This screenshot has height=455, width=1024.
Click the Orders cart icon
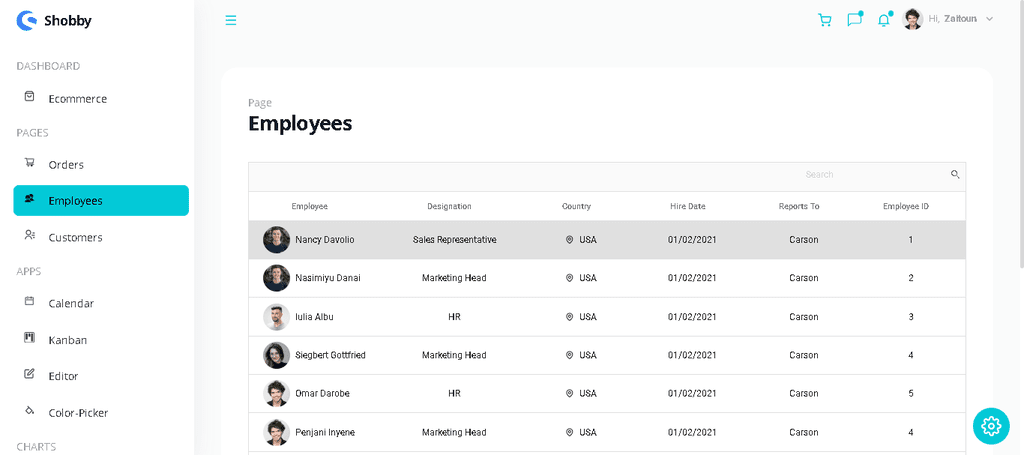[29, 162]
